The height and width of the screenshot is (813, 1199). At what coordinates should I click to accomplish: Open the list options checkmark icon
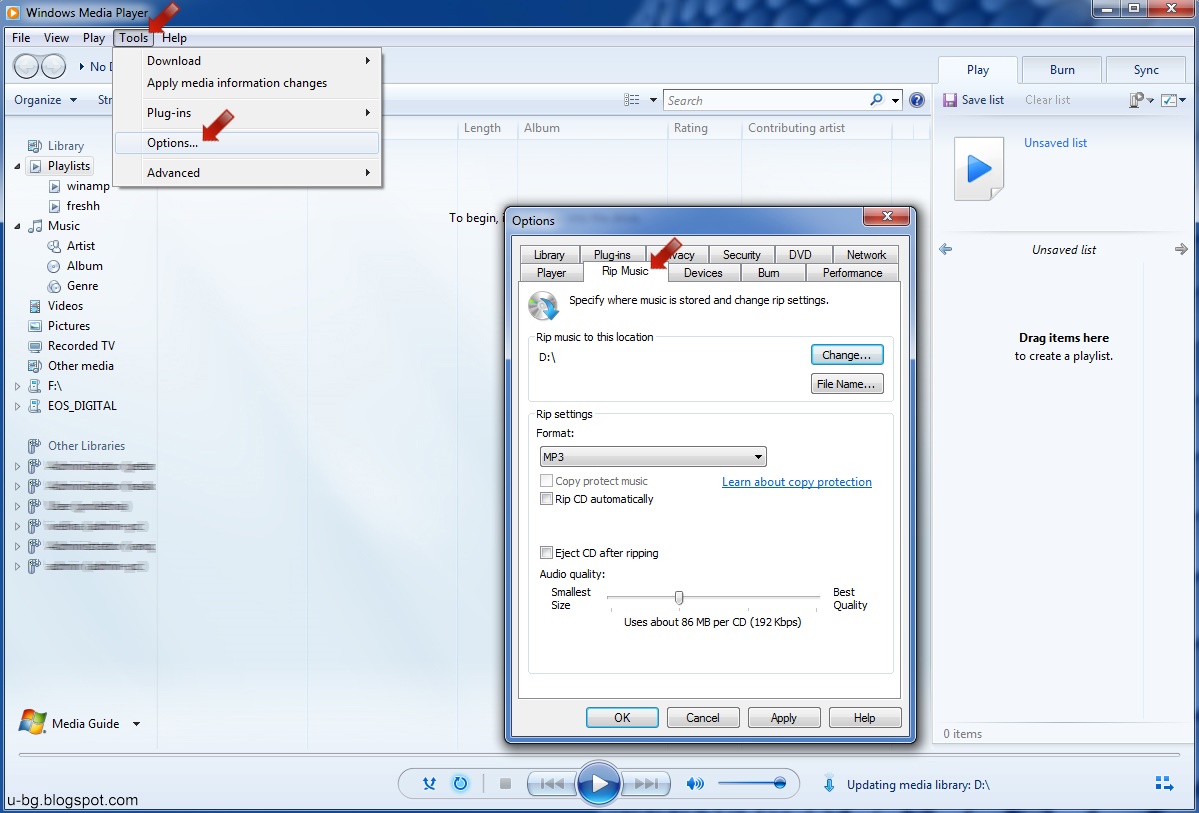coord(1169,100)
